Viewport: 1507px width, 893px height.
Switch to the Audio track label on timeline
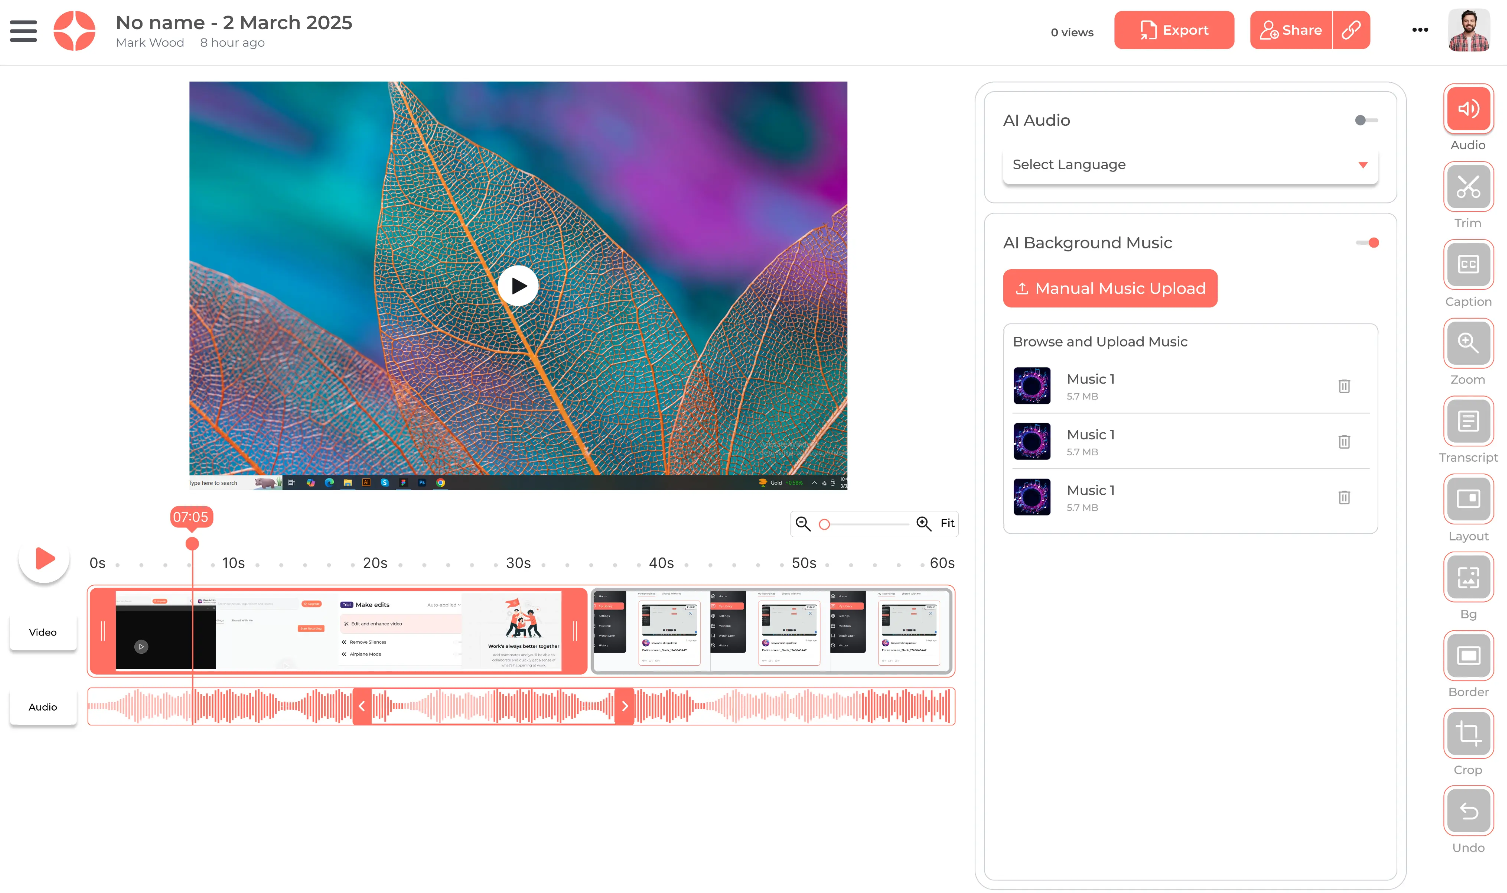point(42,707)
